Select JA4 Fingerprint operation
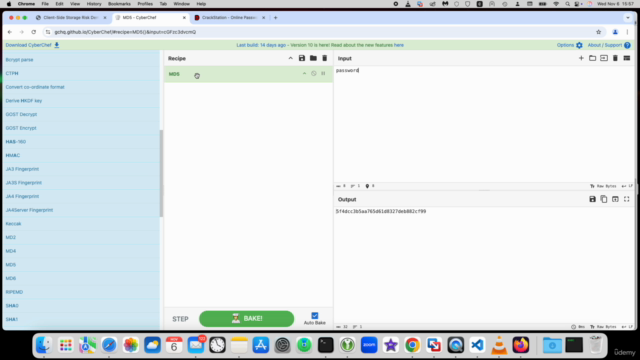The width and height of the screenshot is (640, 360). click(x=81, y=196)
